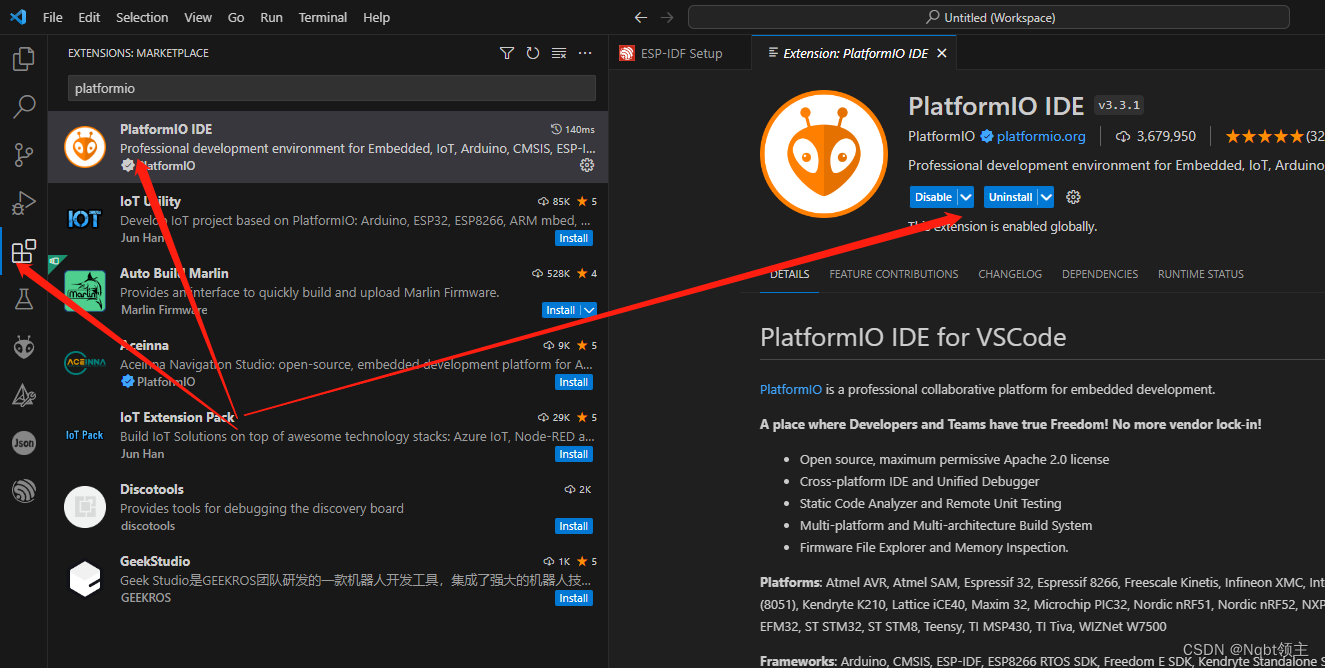
Task: Open the platformio.org publisher link
Action: click(x=1041, y=136)
